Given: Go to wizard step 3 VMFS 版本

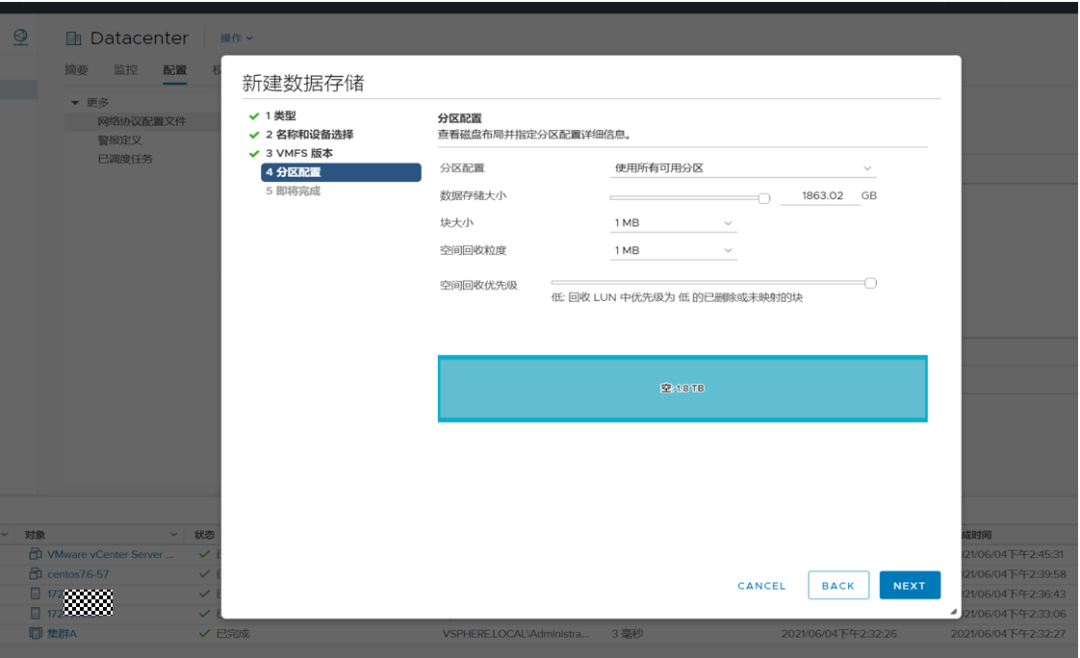Looking at the screenshot, I should (x=299, y=153).
